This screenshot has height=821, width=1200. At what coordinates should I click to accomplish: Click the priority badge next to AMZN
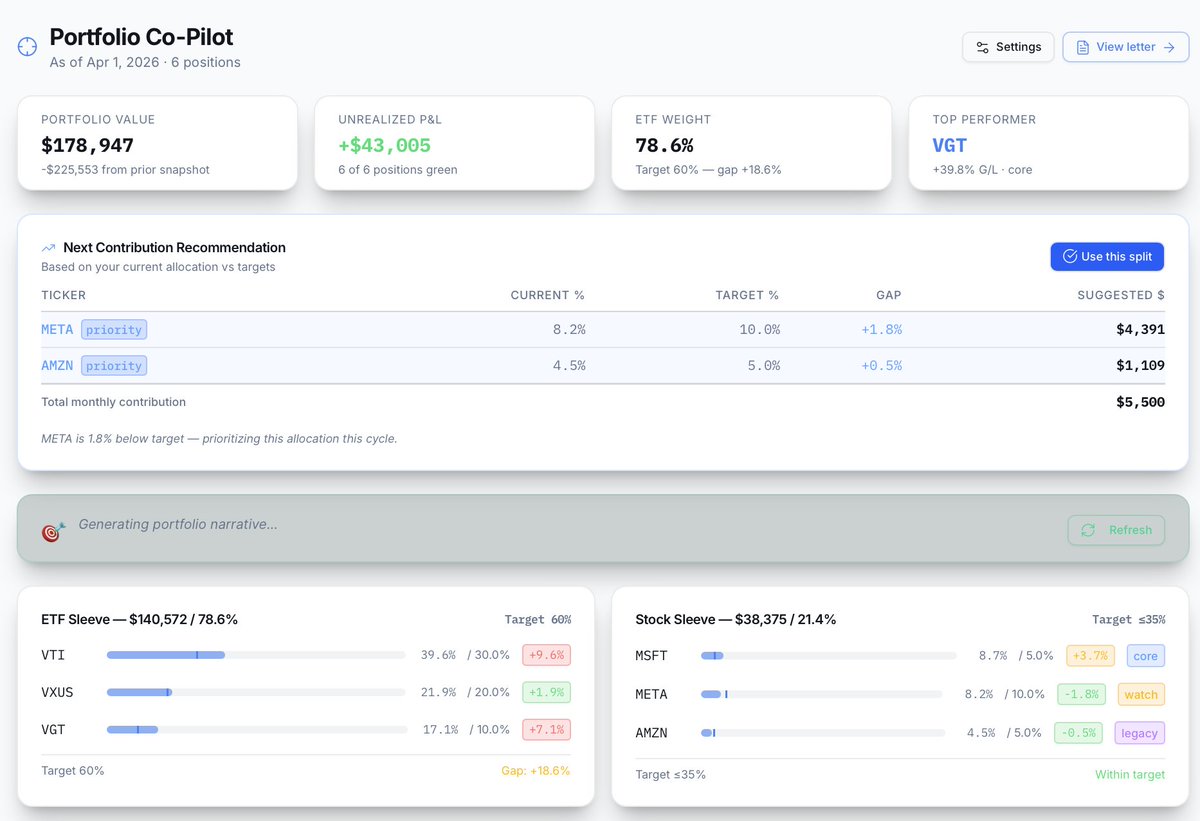click(114, 365)
